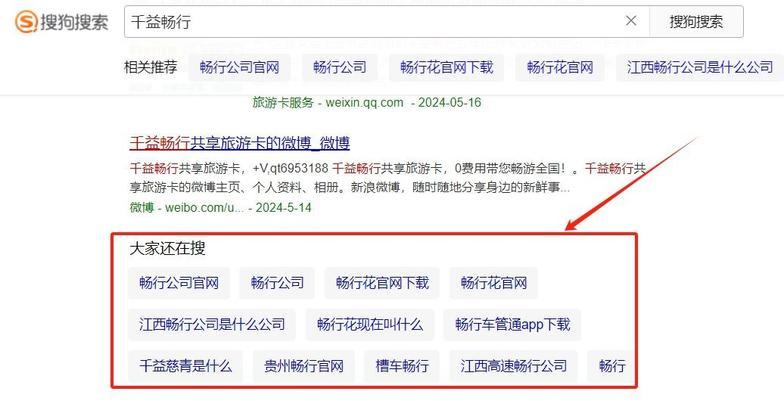The height and width of the screenshot is (400, 784).
Task: Click the 相关推荐 label
Action: coord(150,68)
